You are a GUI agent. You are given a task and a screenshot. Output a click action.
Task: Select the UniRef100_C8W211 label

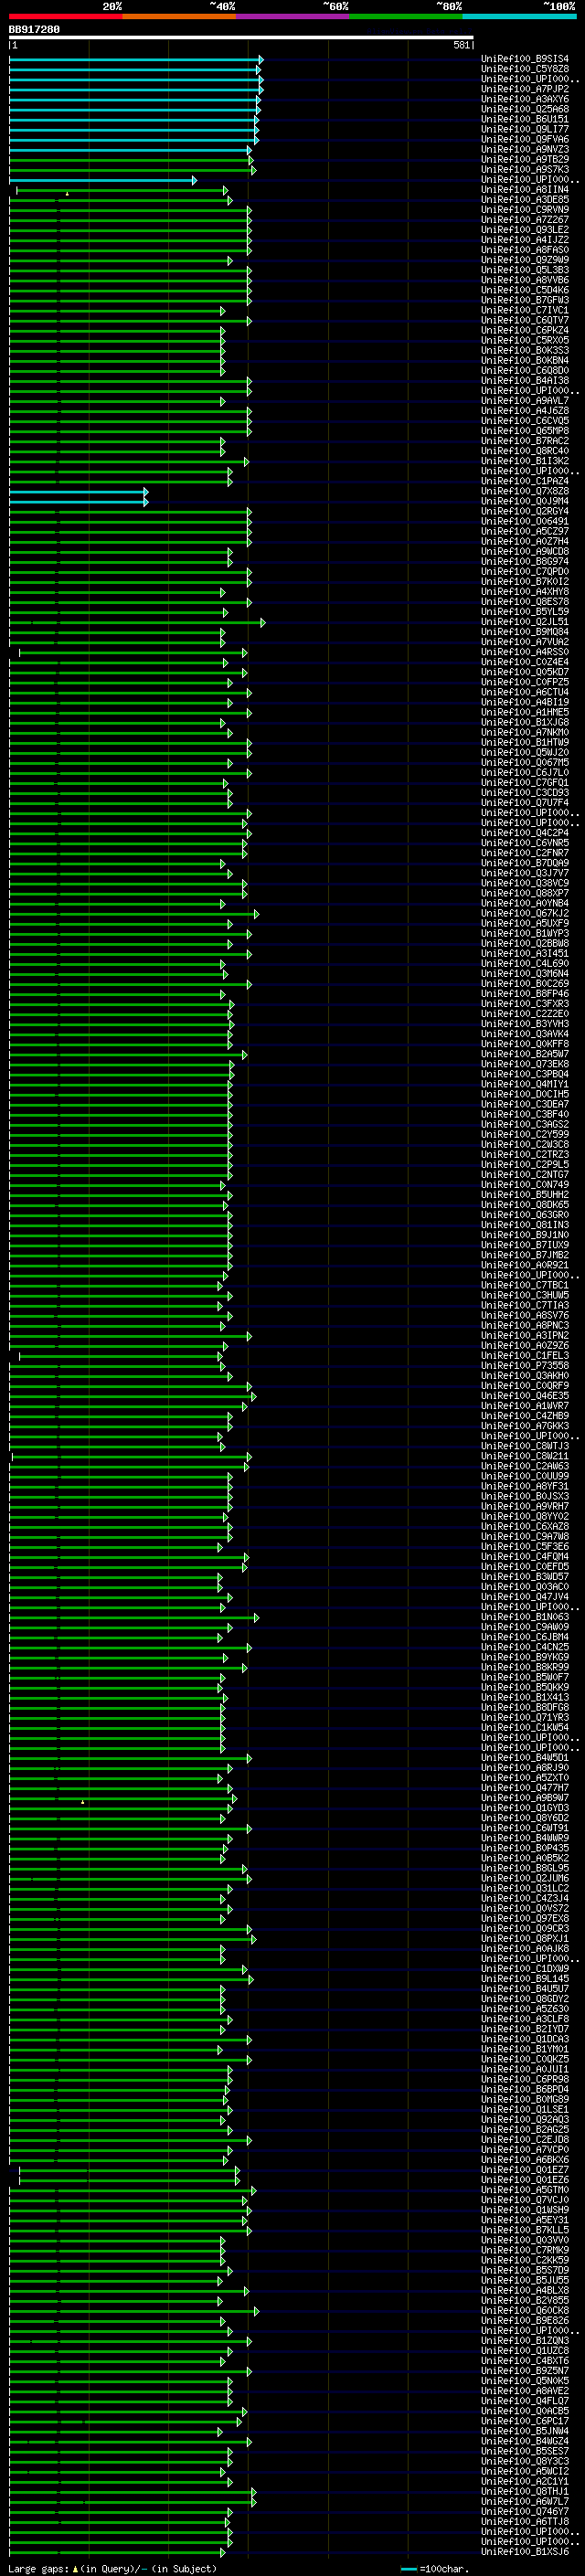(x=525, y=1456)
